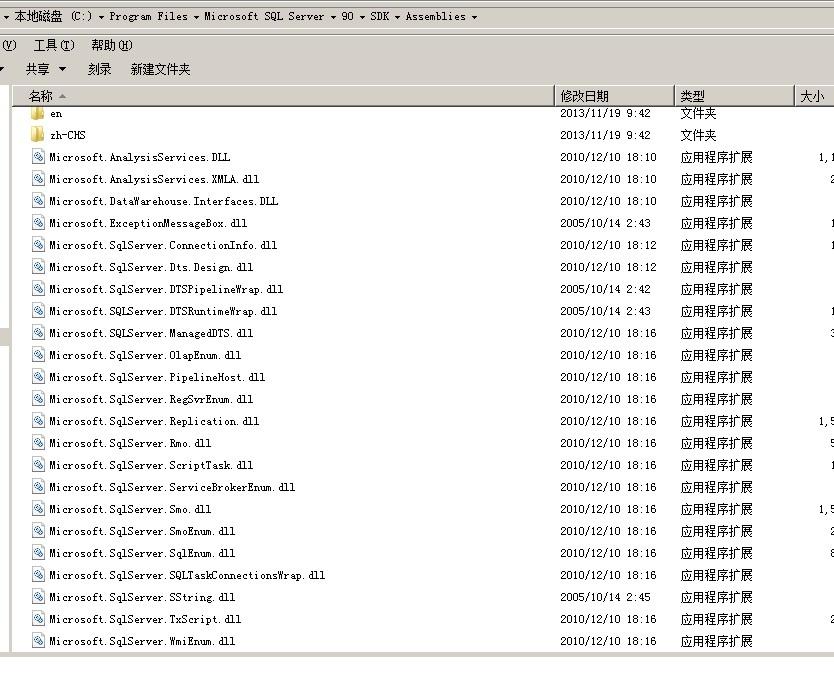The height and width of the screenshot is (675, 834).
Task: Select the Microsoft.SqlServer.ServiceBrokerEnum.dll file icon
Action: 38,487
